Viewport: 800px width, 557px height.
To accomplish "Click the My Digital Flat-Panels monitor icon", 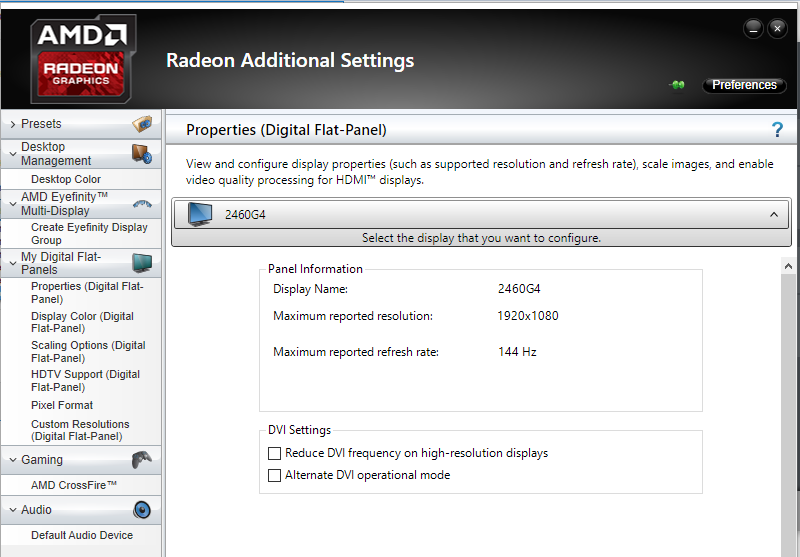I will coord(142,263).
